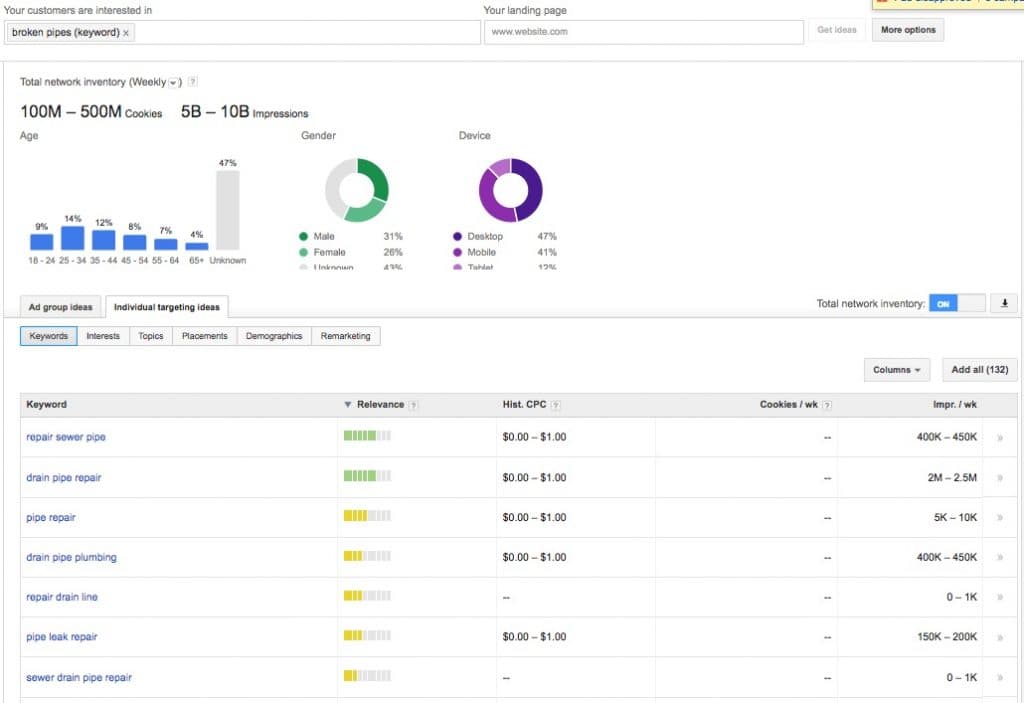Screen dimensions: 1024x703
Task: Sort by the Relevance column arrow
Action: 348,405
